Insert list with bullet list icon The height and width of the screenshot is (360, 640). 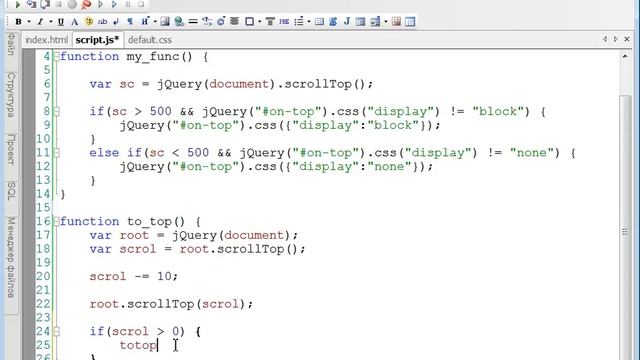[299, 22]
